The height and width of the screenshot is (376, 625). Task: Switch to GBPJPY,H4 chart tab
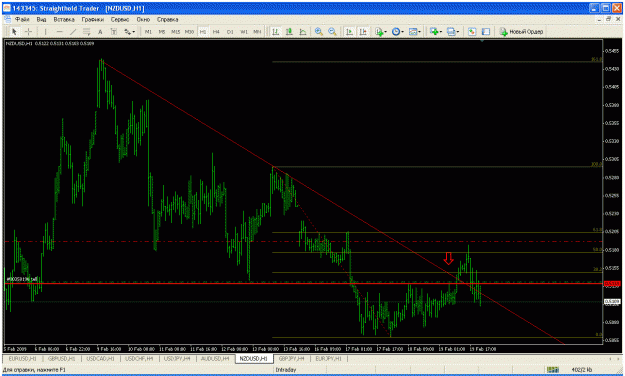pos(291,359)
